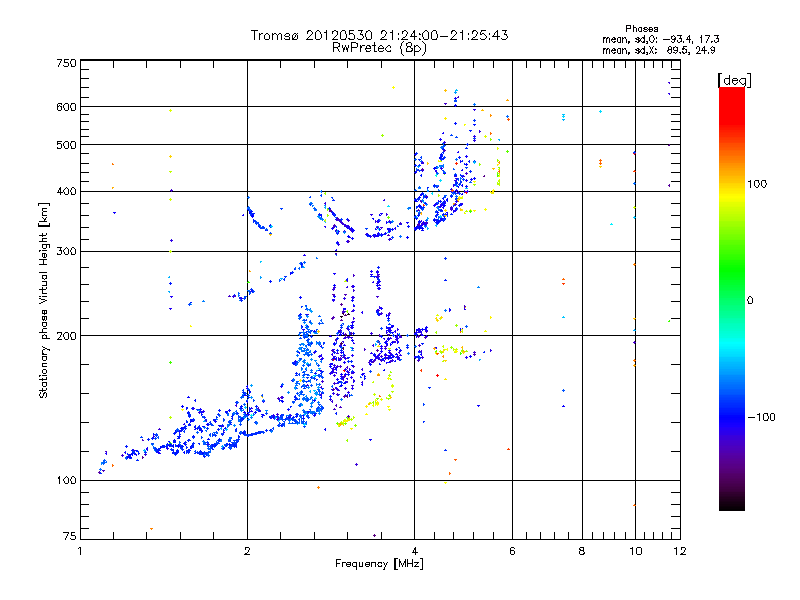The width and height of the screenshot is (800, 600).
Task: Click the y-axis tick label '500'
Action: (67, 145)
